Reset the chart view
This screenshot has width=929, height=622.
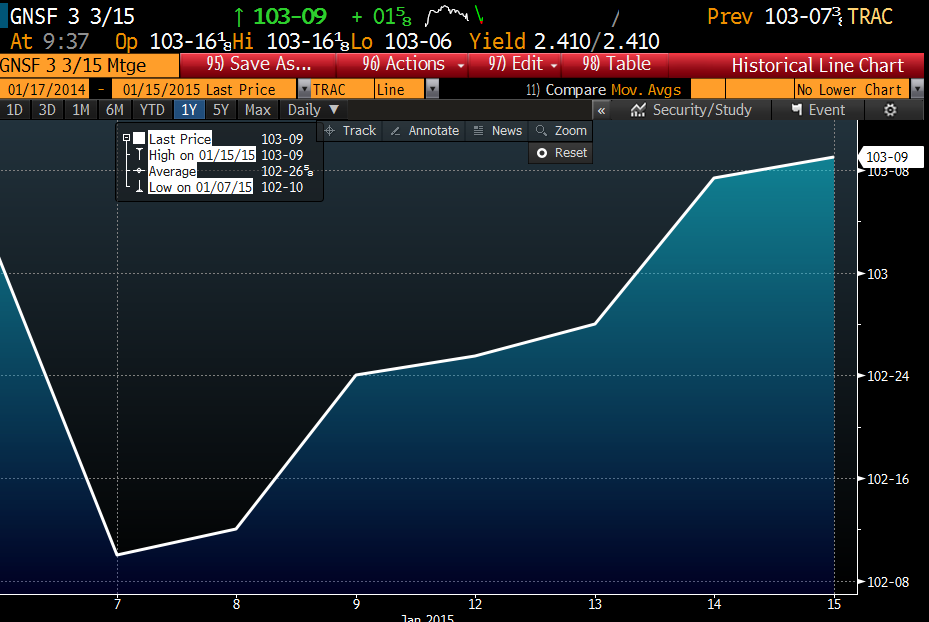[x=560, y=153]
